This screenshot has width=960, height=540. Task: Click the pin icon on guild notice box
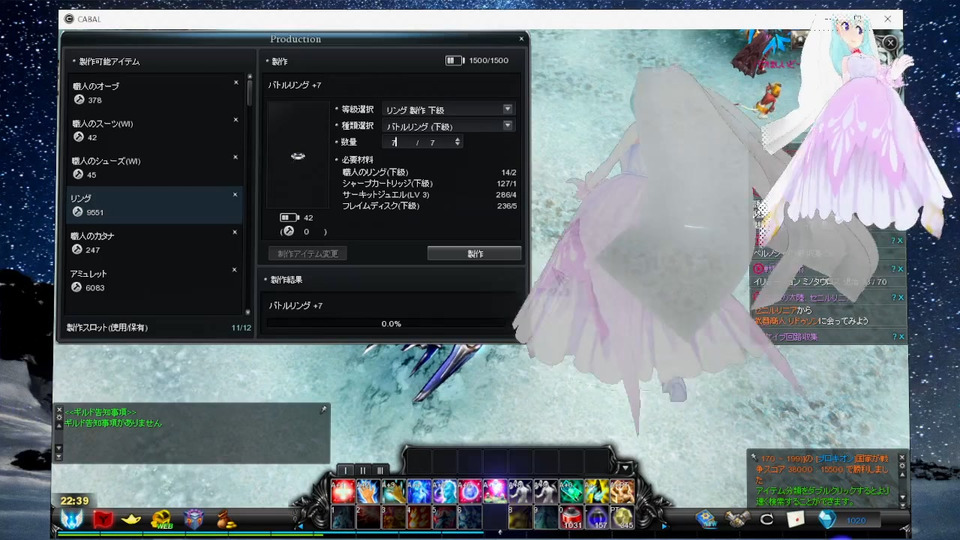(323, 410)
